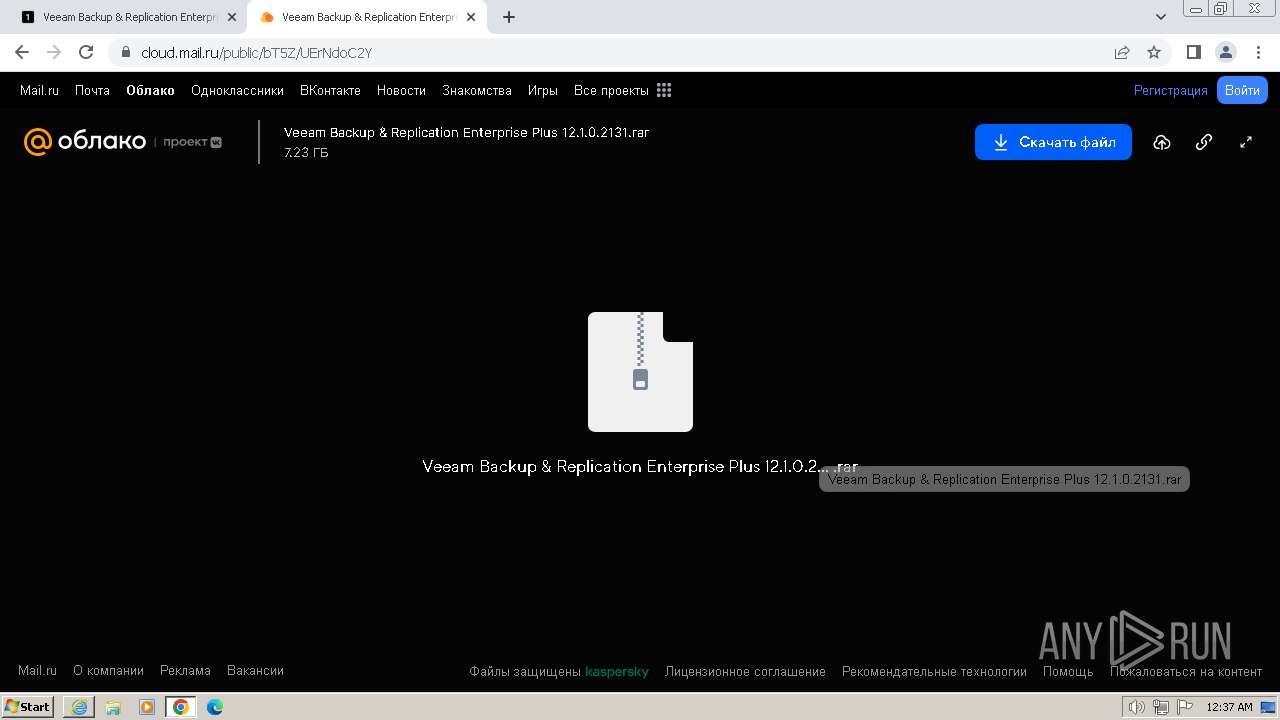
Task: Click the Chrome taskbar icon
Action: (x=181, y=707)
